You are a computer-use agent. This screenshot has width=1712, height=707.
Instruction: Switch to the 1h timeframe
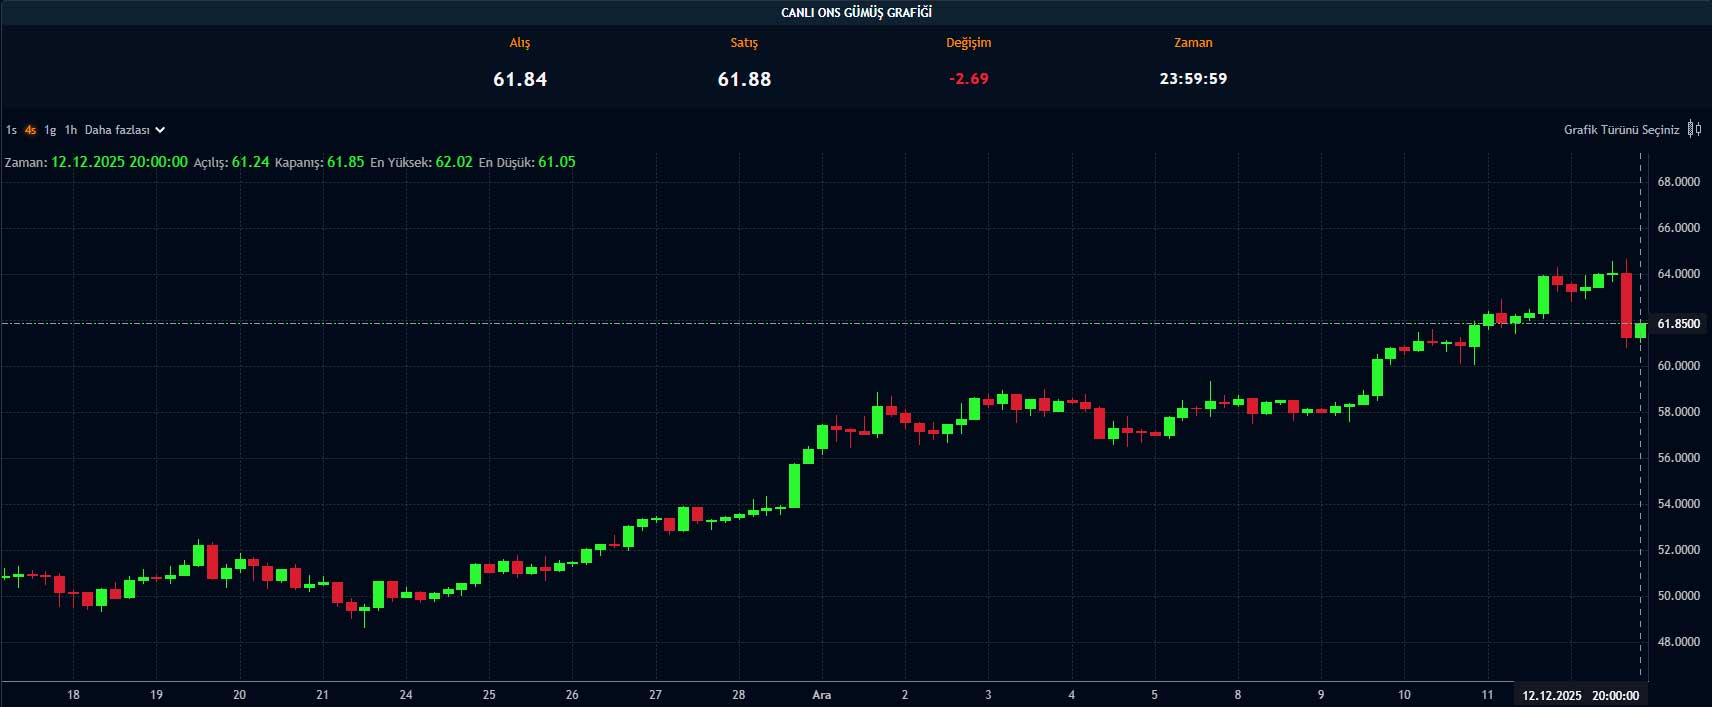point(70,130)
